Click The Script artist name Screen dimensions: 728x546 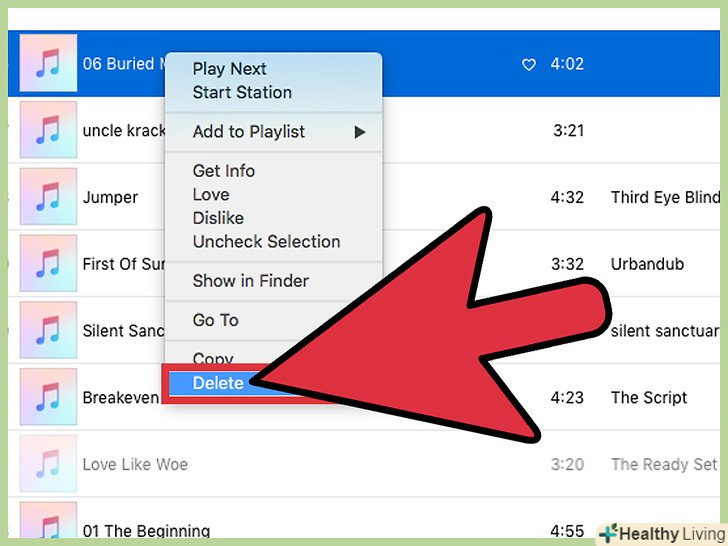[x=649, y=398]
